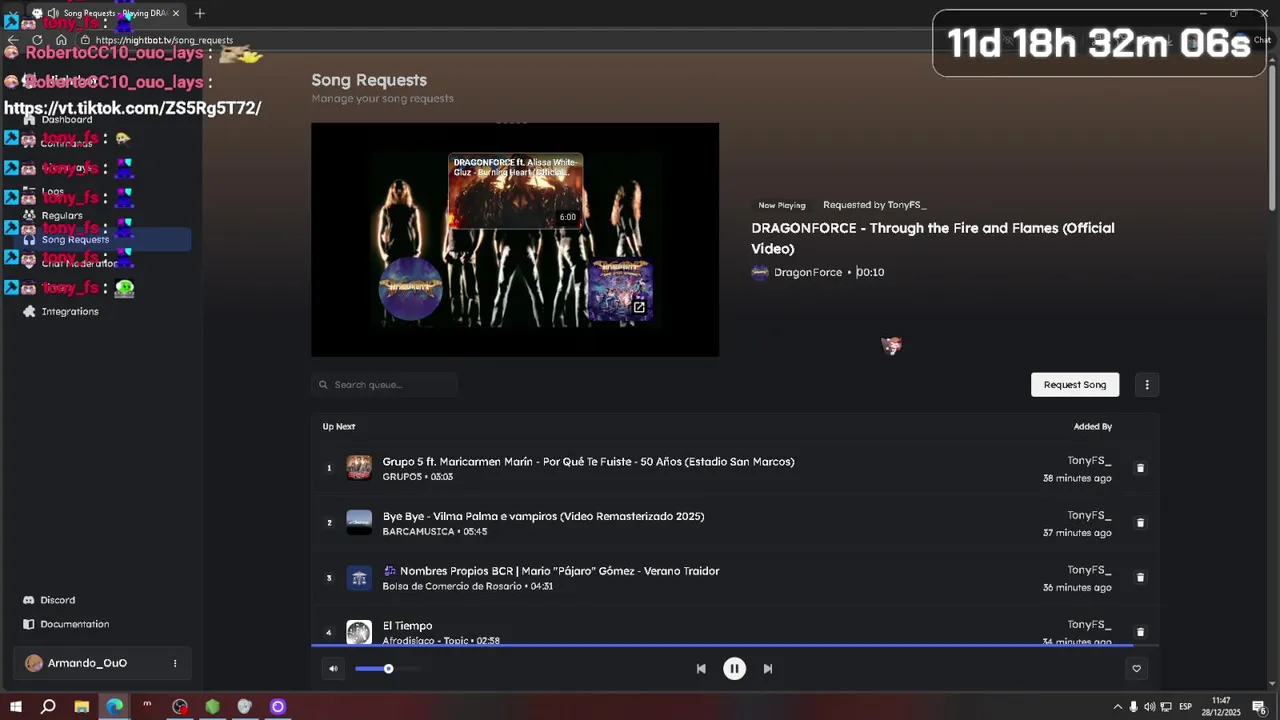Skip to the next song
This screenshot has width=1280, height=720.
768,669
